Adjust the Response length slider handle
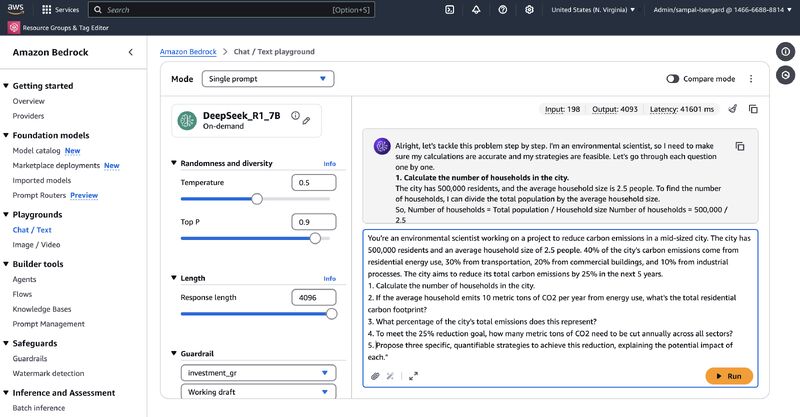This screenshot has height=417, width=800. (332, 314)
